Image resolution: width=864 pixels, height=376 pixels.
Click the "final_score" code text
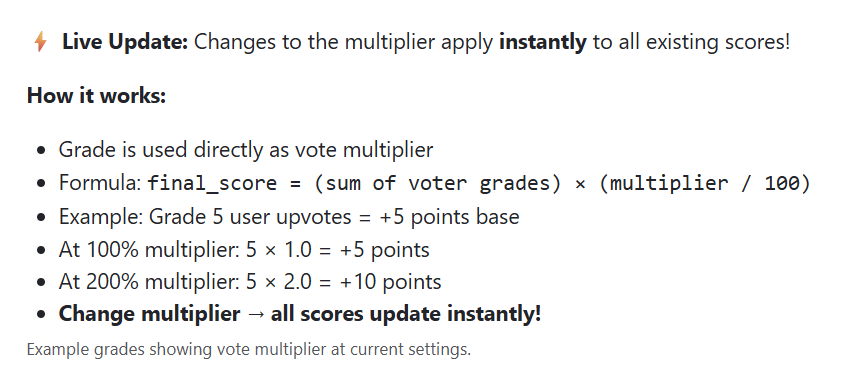pos(212,184)
